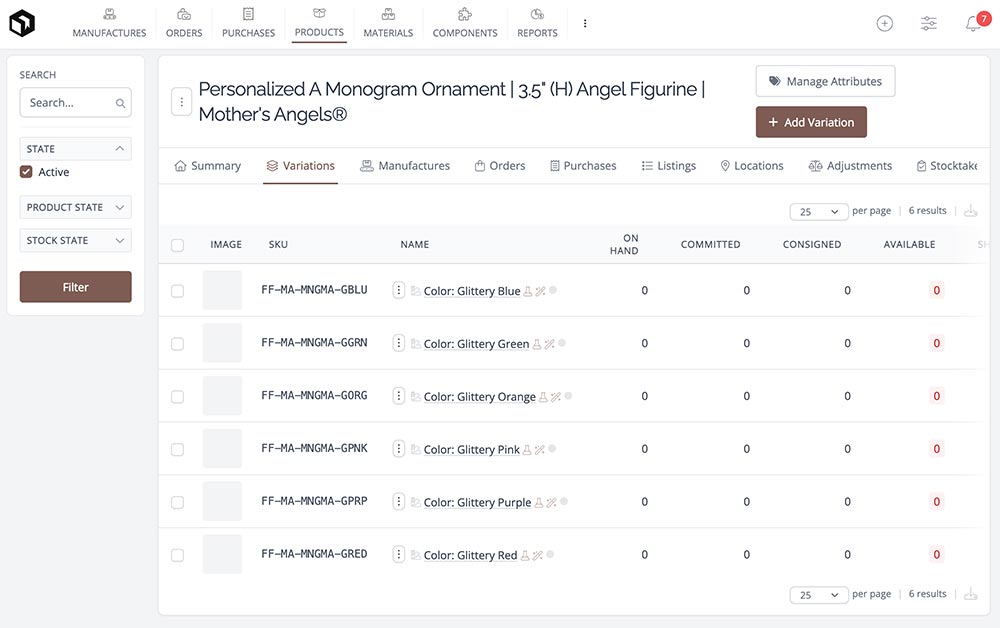Click the export download icon below table
The width and height of the screenshot is (1000, 628).
[971, 594]
